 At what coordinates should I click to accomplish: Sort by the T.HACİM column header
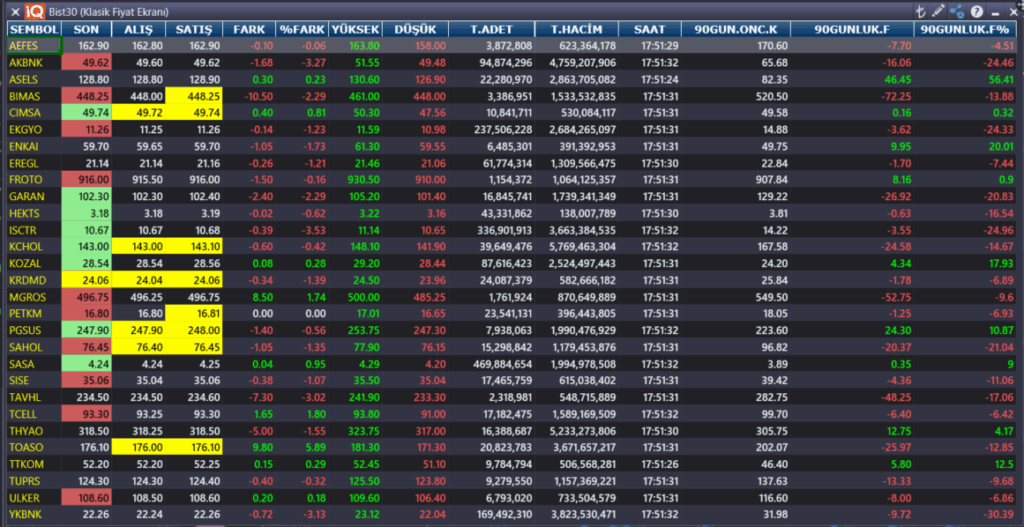point(575,29)
